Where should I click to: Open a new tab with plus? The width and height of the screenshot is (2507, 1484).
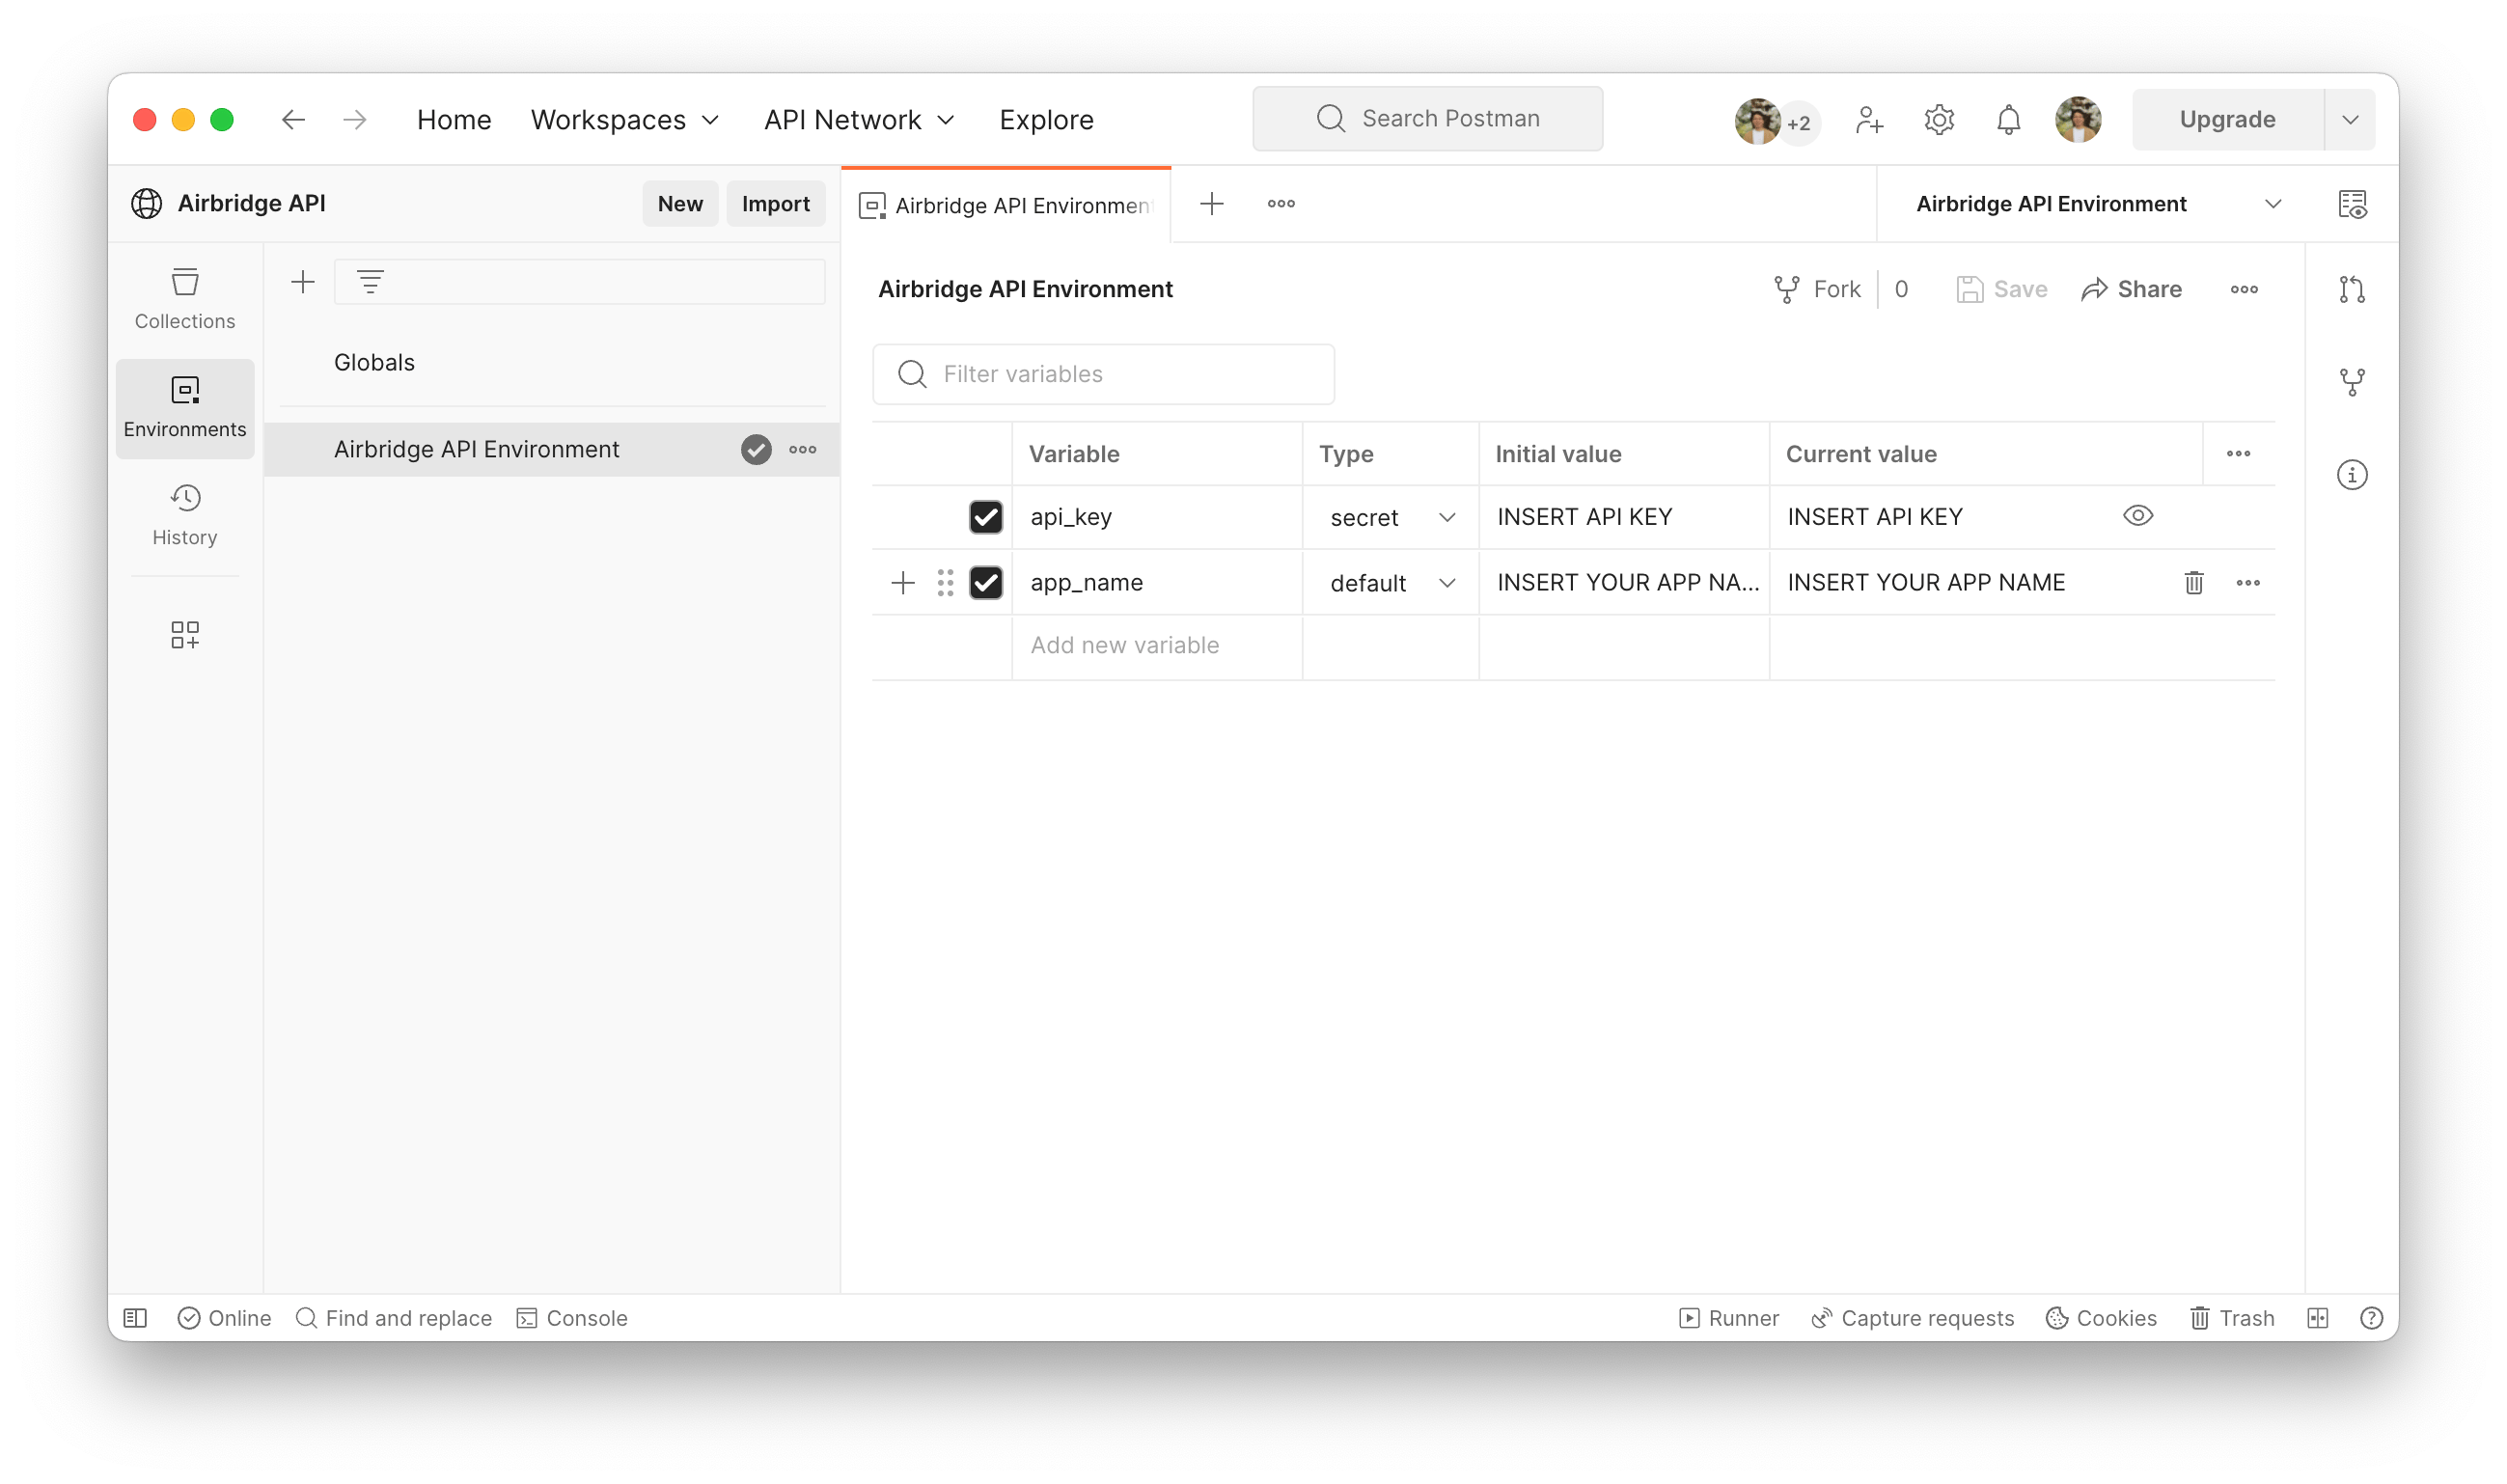point(1211,204)
